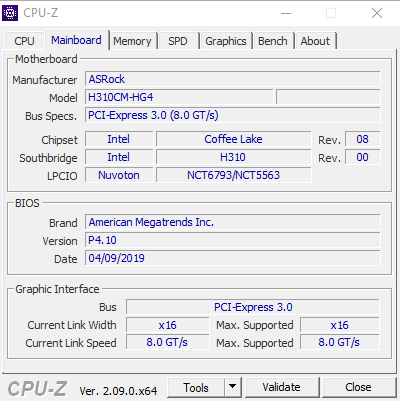400x401 pixels.
Task: Select the Mainboard tab
Action: [x=76, y=40]
